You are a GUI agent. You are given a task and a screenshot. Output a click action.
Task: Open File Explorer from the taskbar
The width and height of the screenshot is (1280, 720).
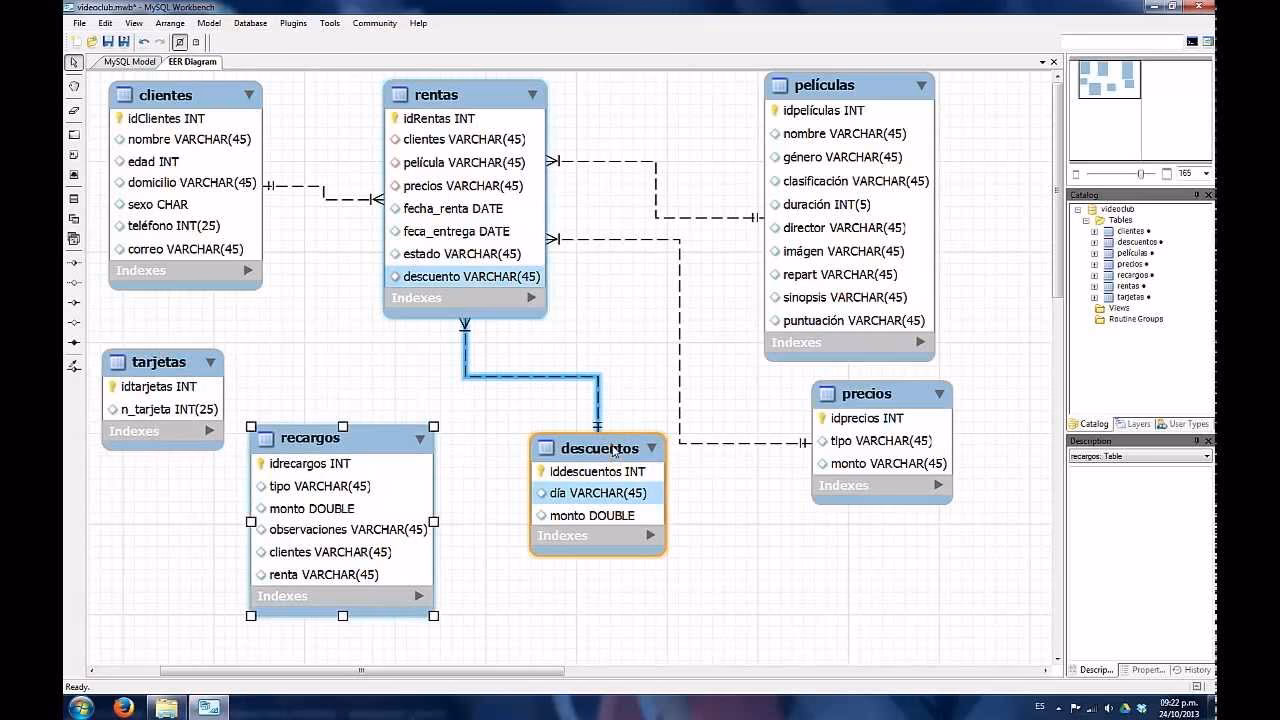pyautogui.click(x=166, y=707)
